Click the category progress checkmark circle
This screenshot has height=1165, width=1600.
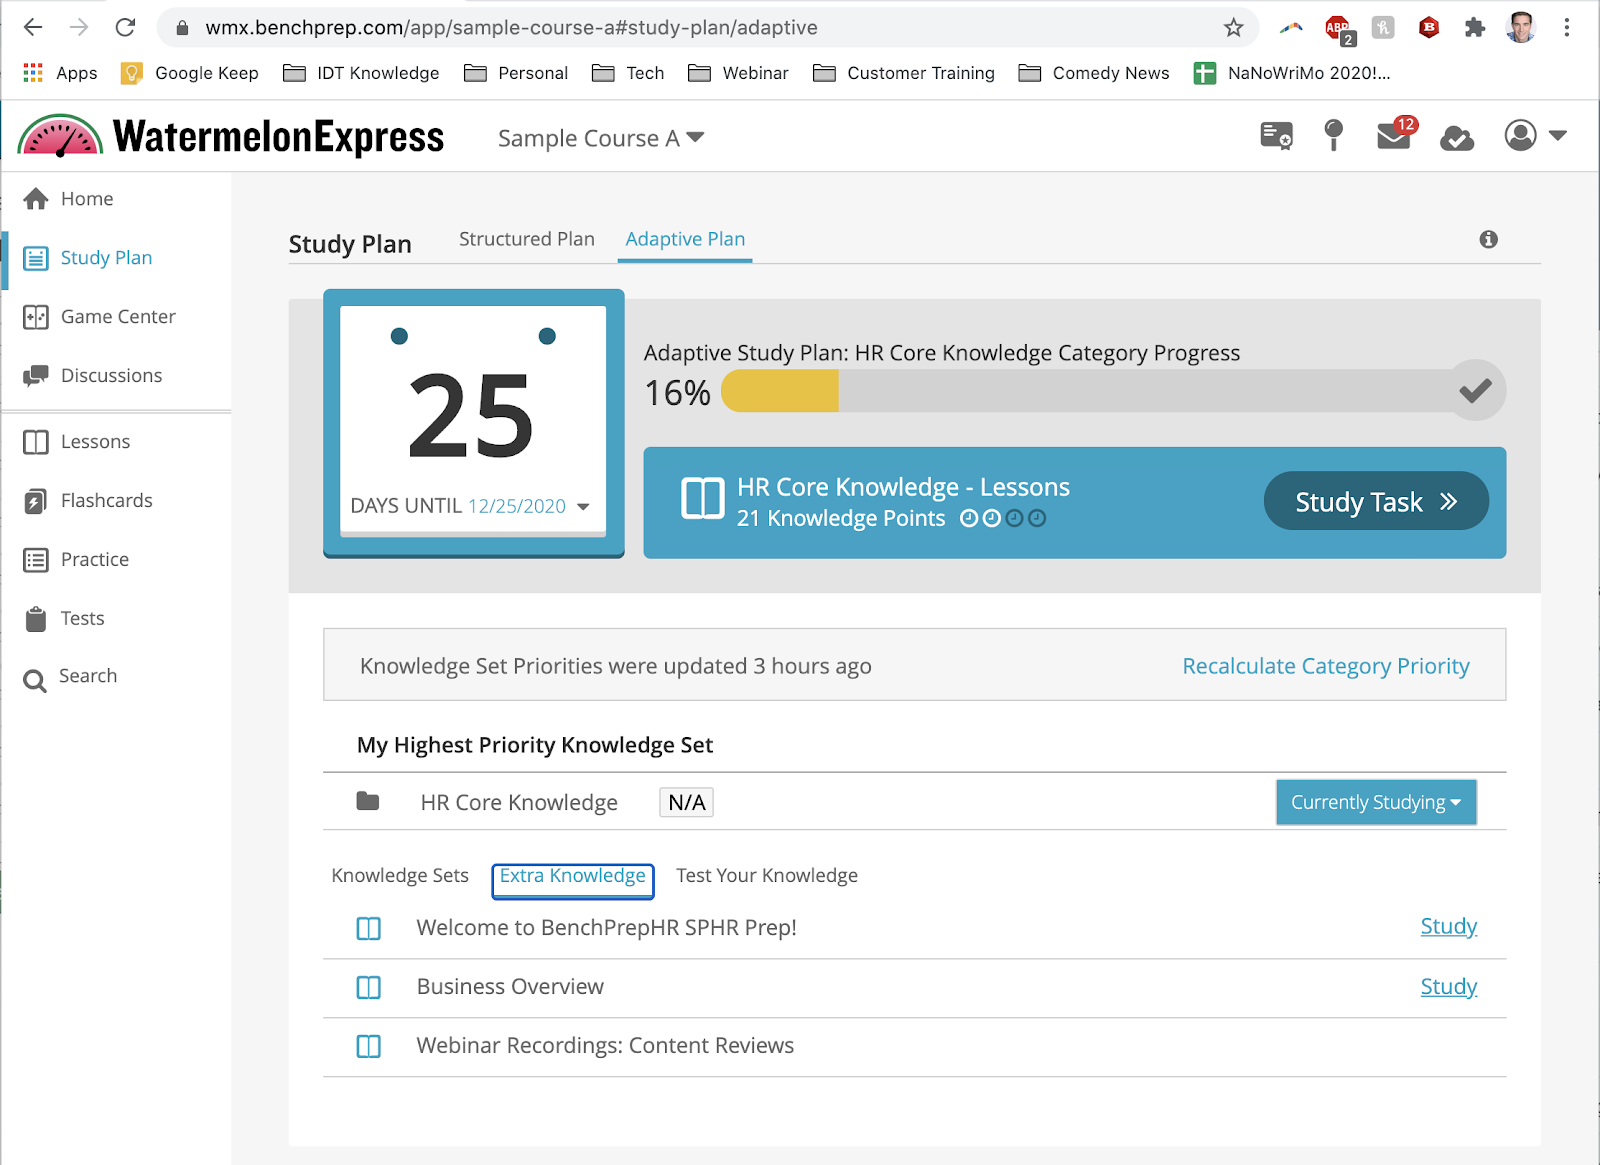(x=1475, y=390)
